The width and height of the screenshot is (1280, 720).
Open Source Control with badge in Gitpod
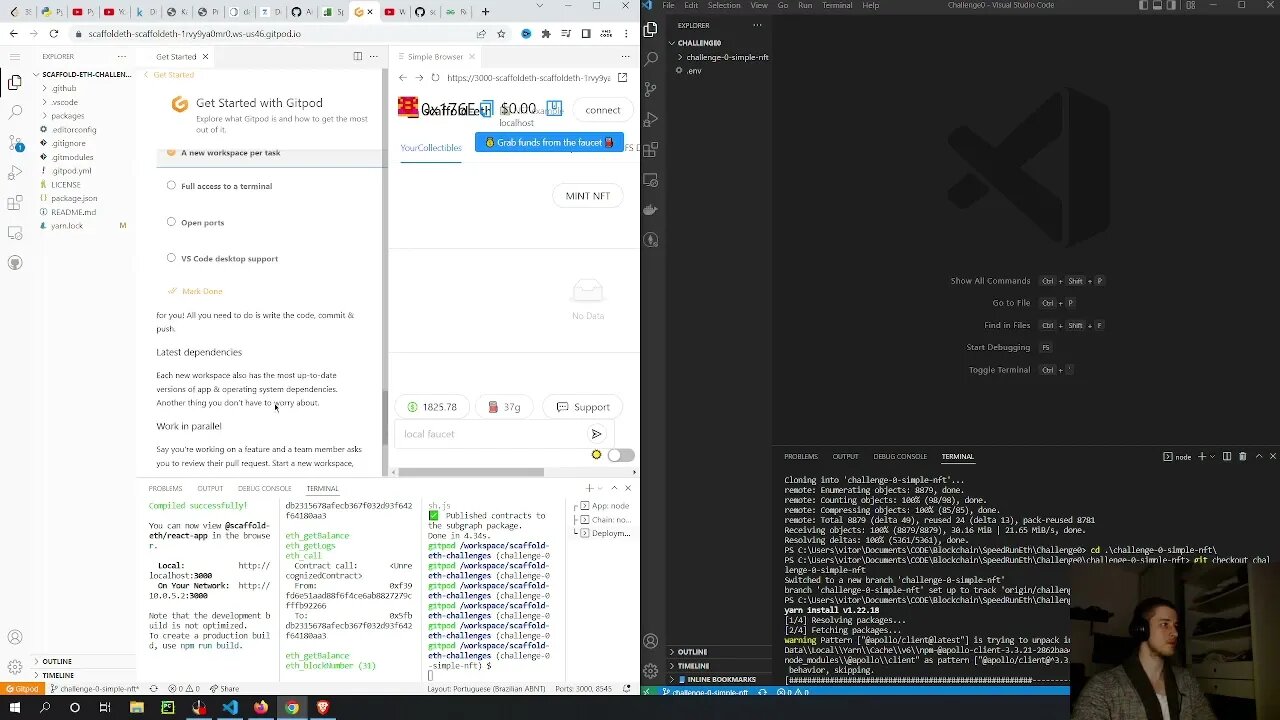[x=15, y=144]
